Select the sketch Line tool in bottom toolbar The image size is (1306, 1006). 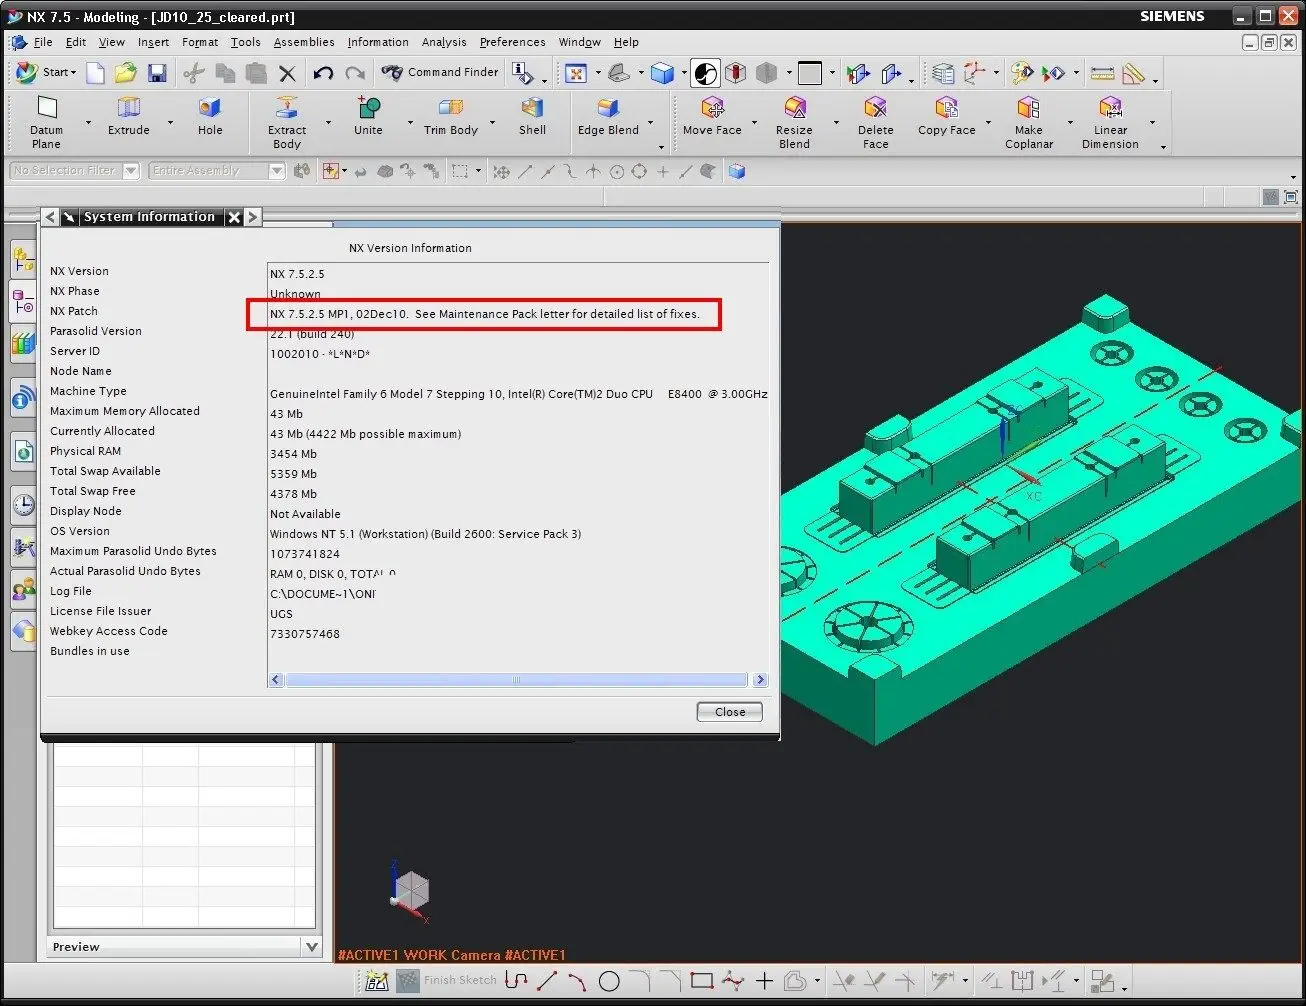(x=548, y=981)
